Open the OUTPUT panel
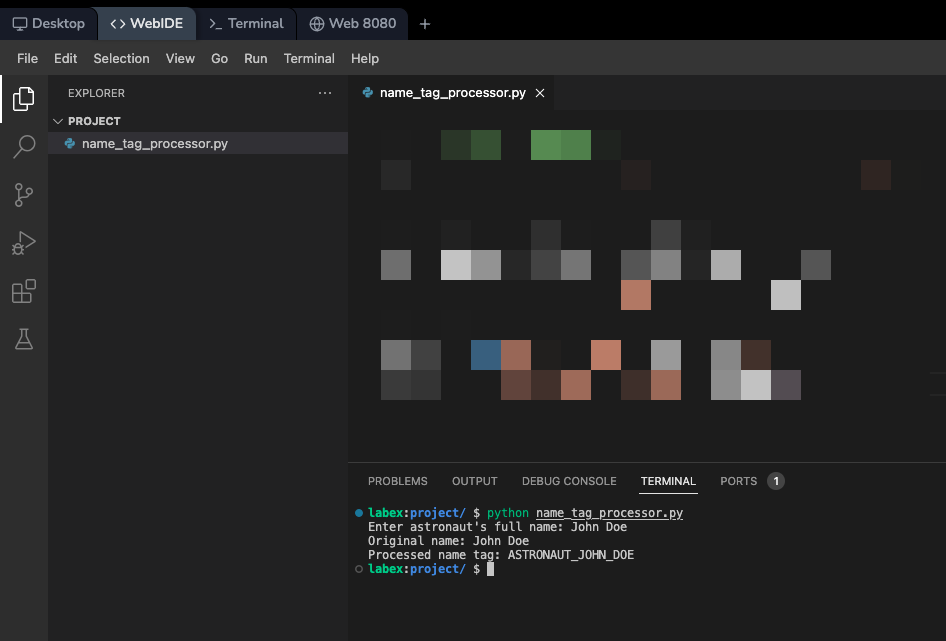 click(474, 481)
